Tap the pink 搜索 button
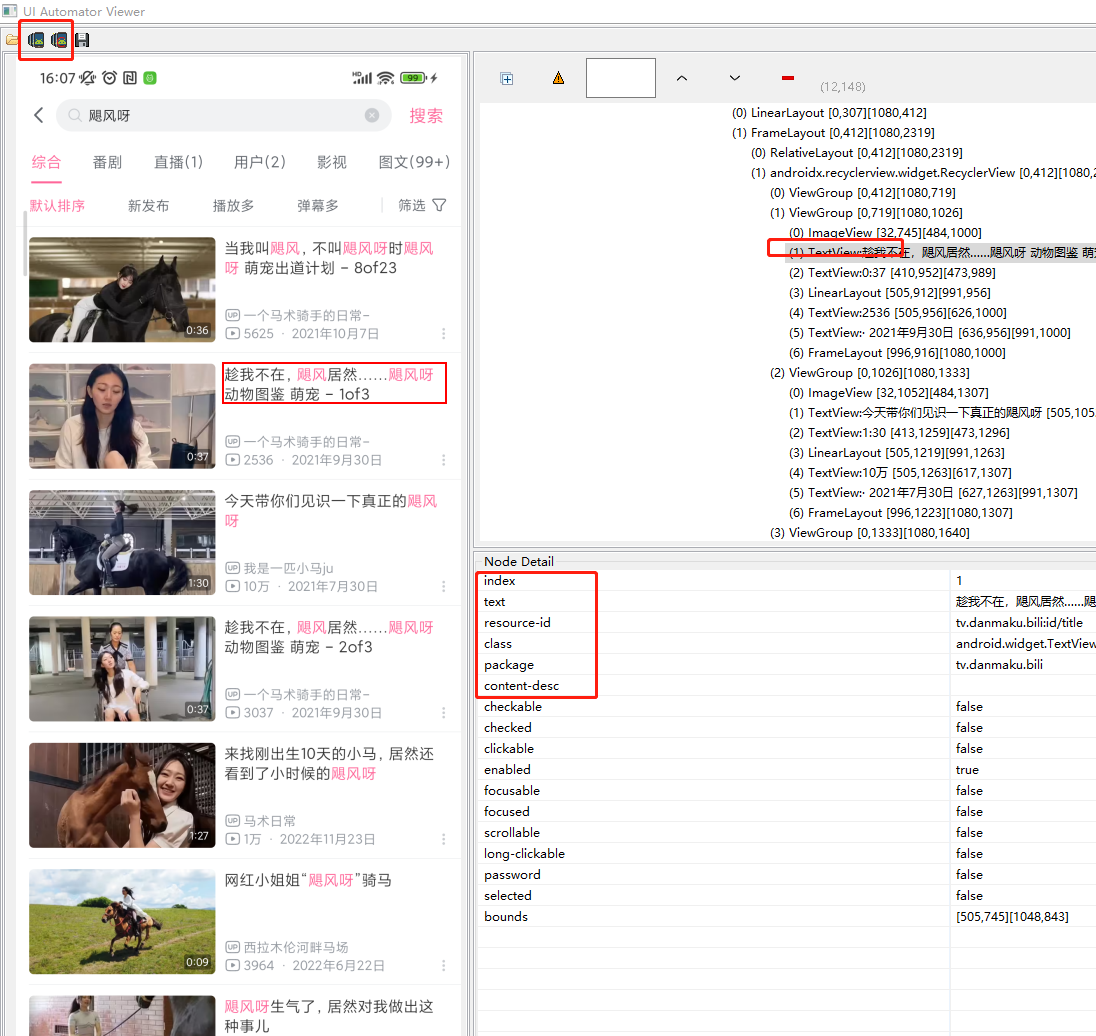1096x1036 pixels. (x=426, y=115)
